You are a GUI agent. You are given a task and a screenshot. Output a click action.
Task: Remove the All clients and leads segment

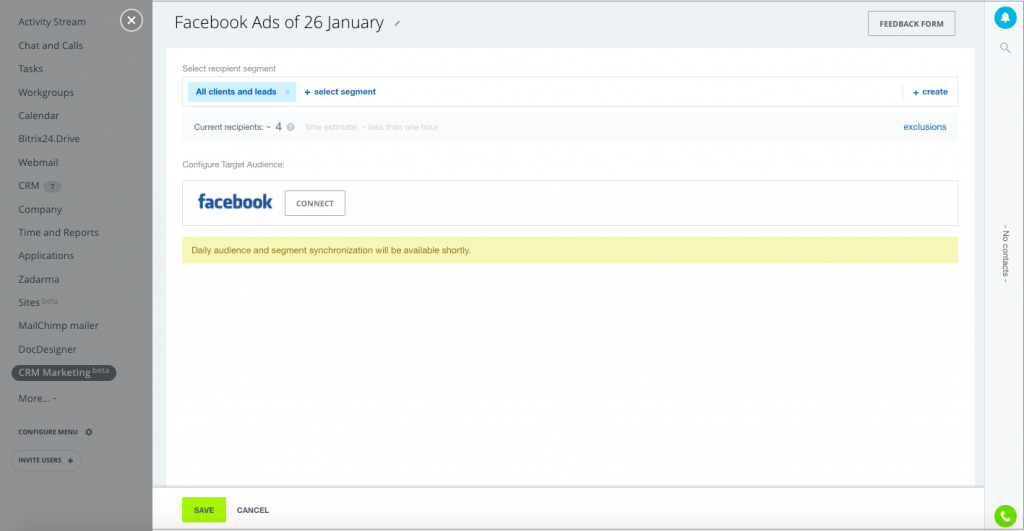tap(287, 92)
